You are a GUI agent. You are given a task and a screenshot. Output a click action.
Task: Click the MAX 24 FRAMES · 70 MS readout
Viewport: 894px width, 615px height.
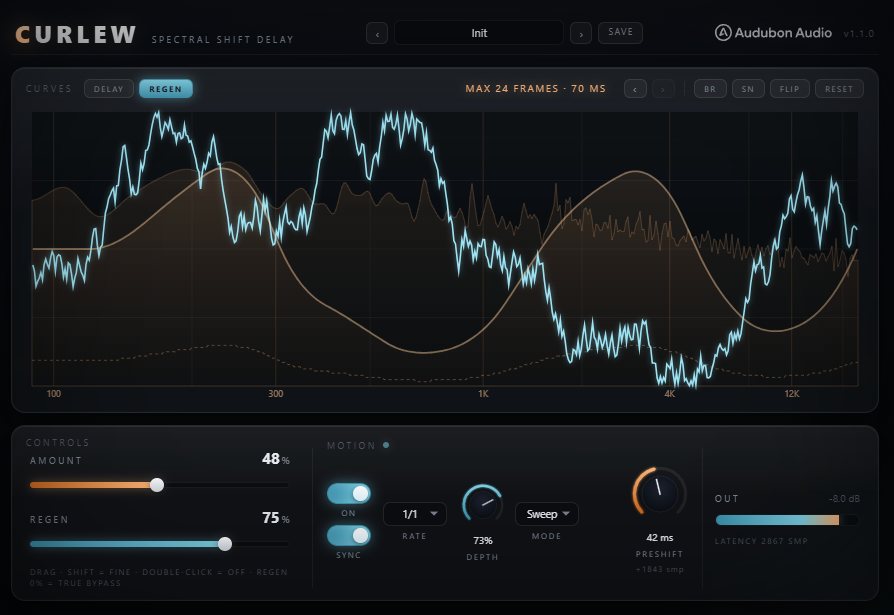pyautogui.click(x=535, y=89)
